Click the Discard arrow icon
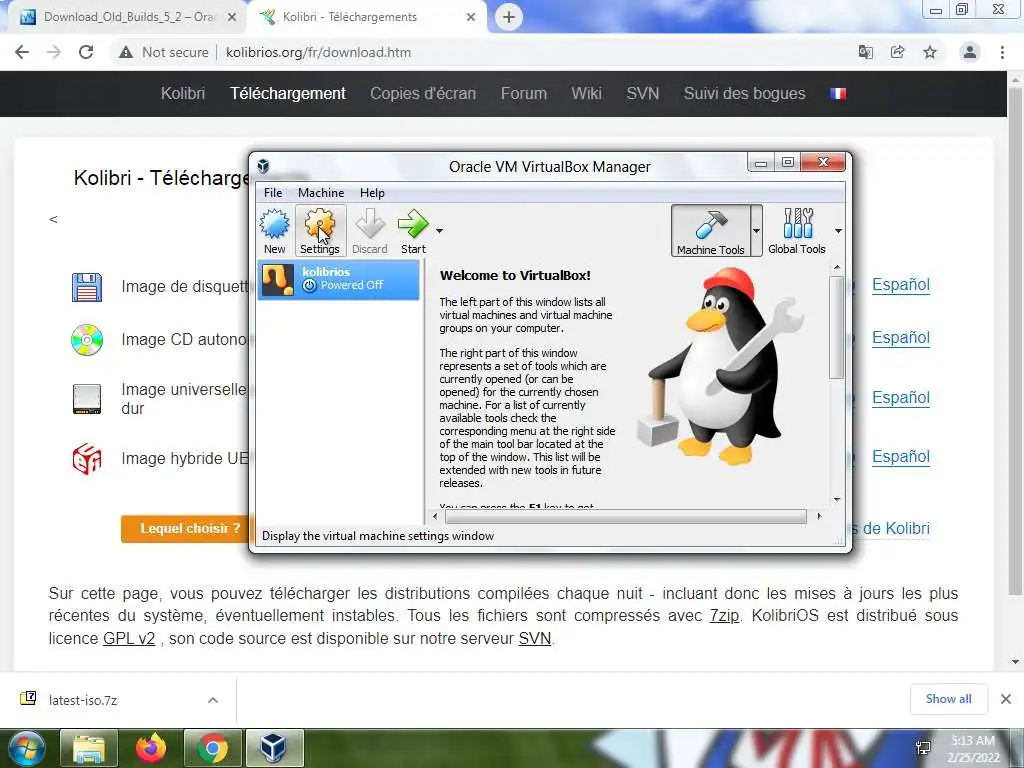Viewport: 1024px width, 768px height. (370, 224)
